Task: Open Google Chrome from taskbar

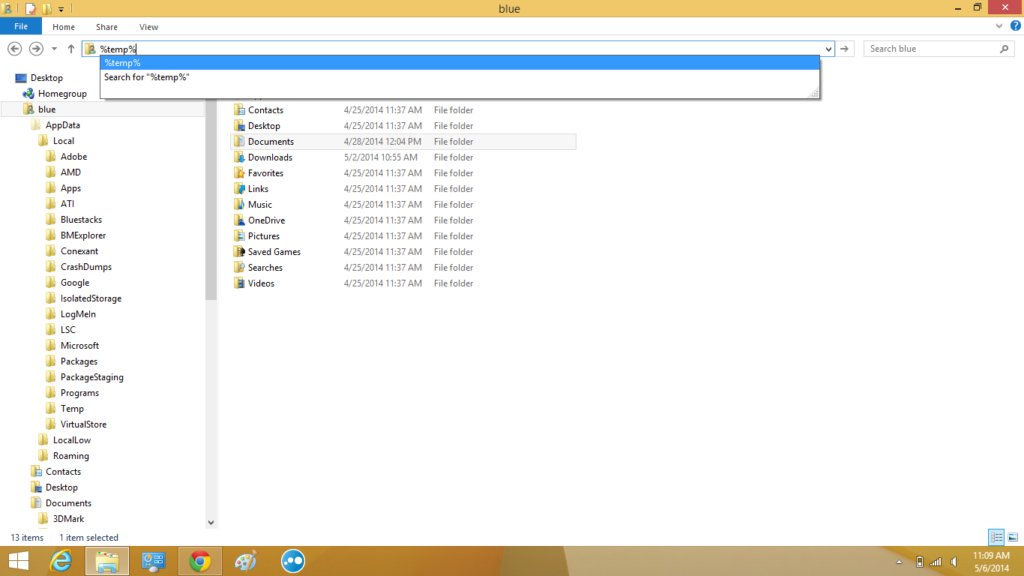Action: pos(200,561)
